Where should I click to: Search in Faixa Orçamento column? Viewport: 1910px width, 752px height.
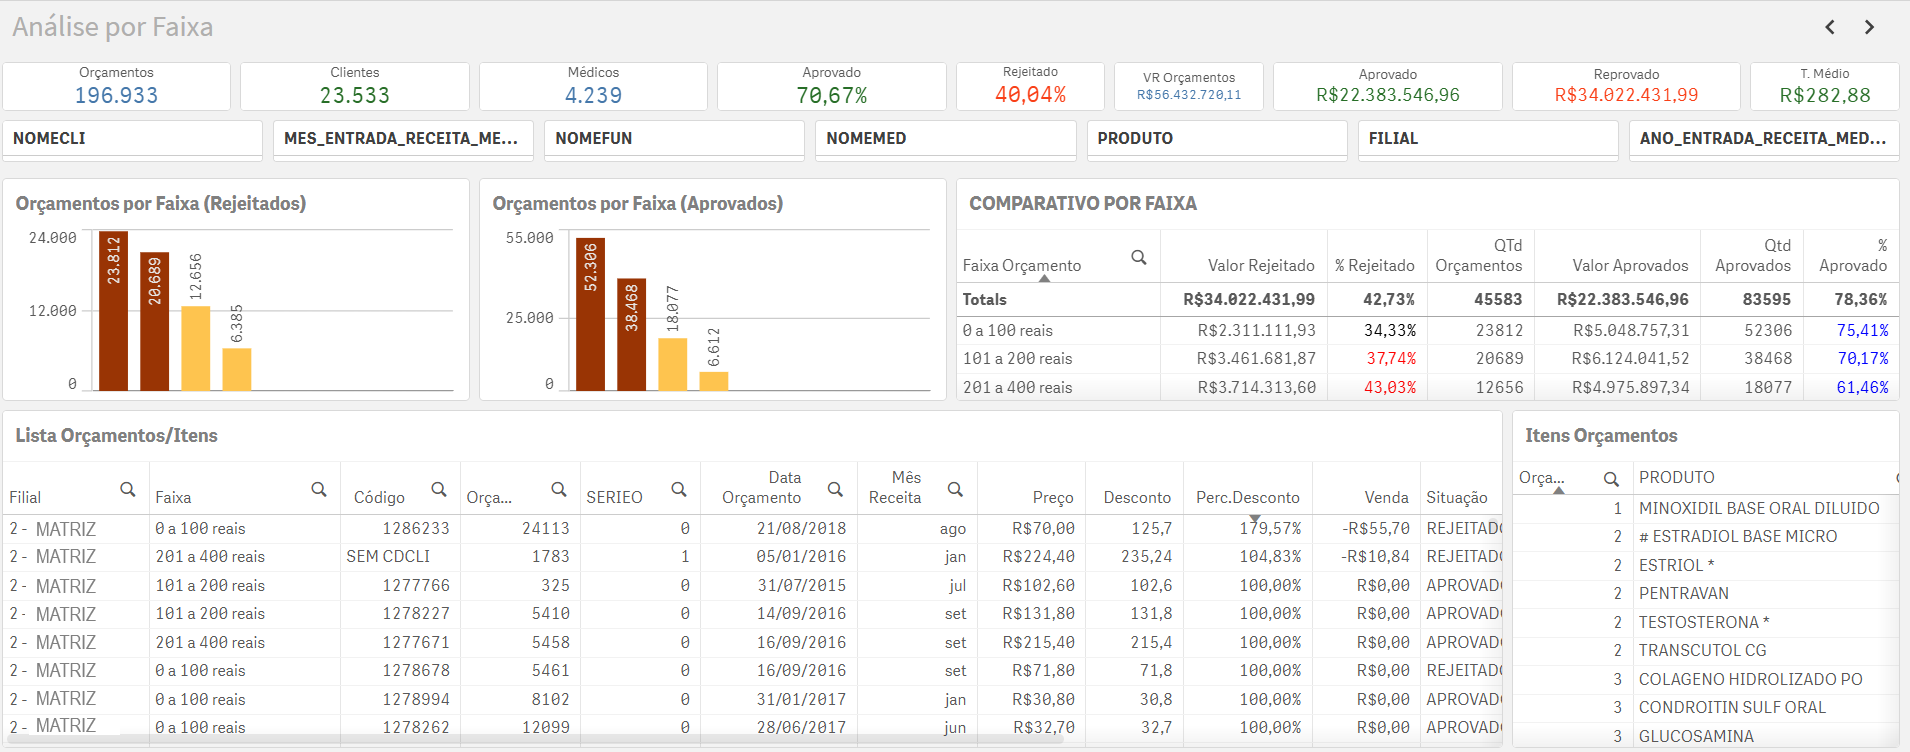1138,258
